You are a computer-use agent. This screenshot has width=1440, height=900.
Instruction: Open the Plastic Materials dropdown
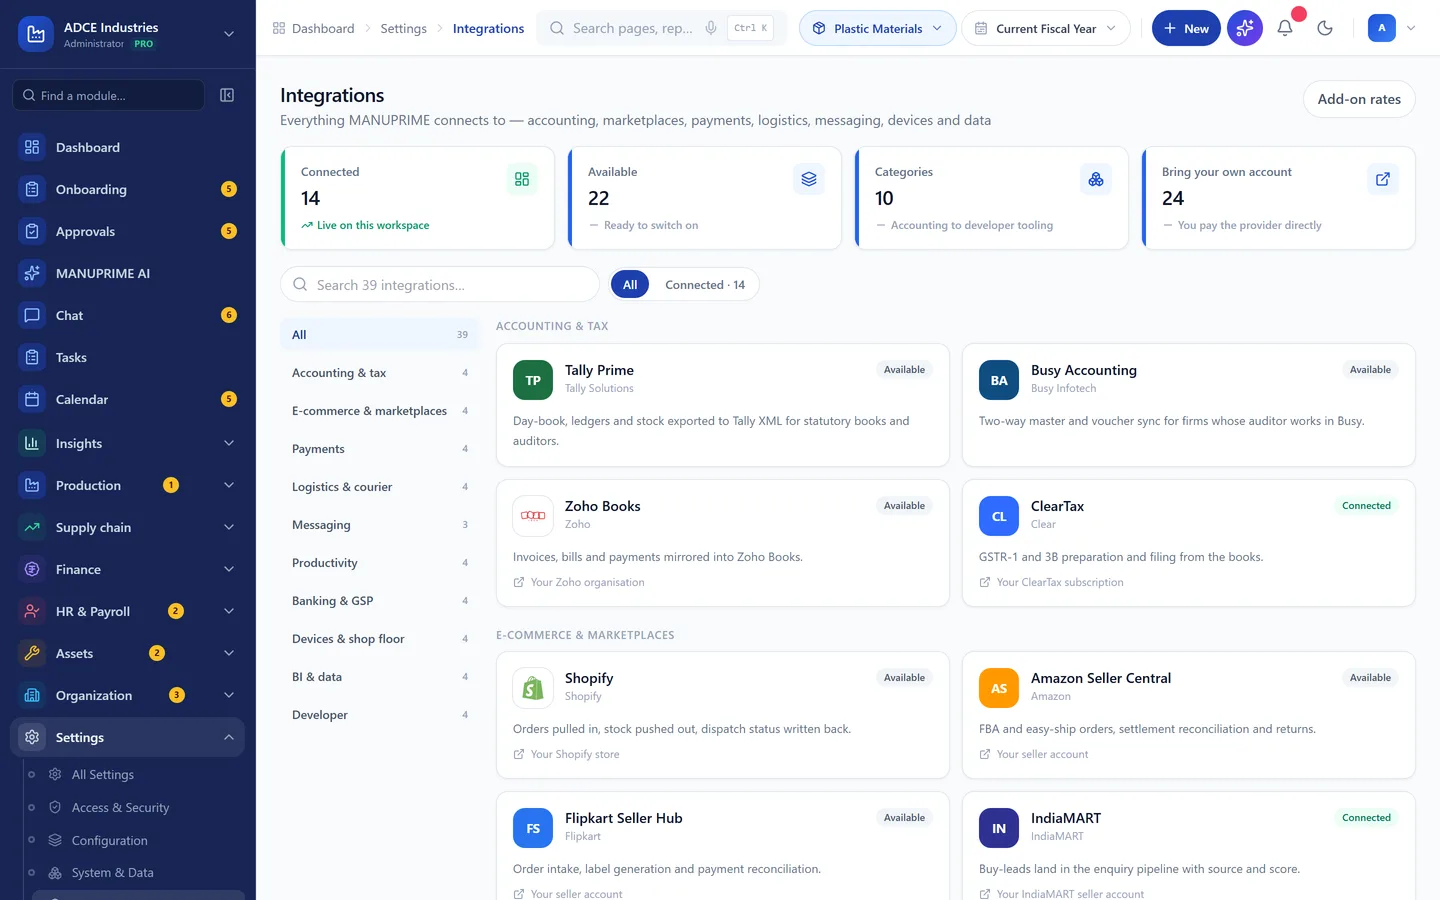coord(877,28)
